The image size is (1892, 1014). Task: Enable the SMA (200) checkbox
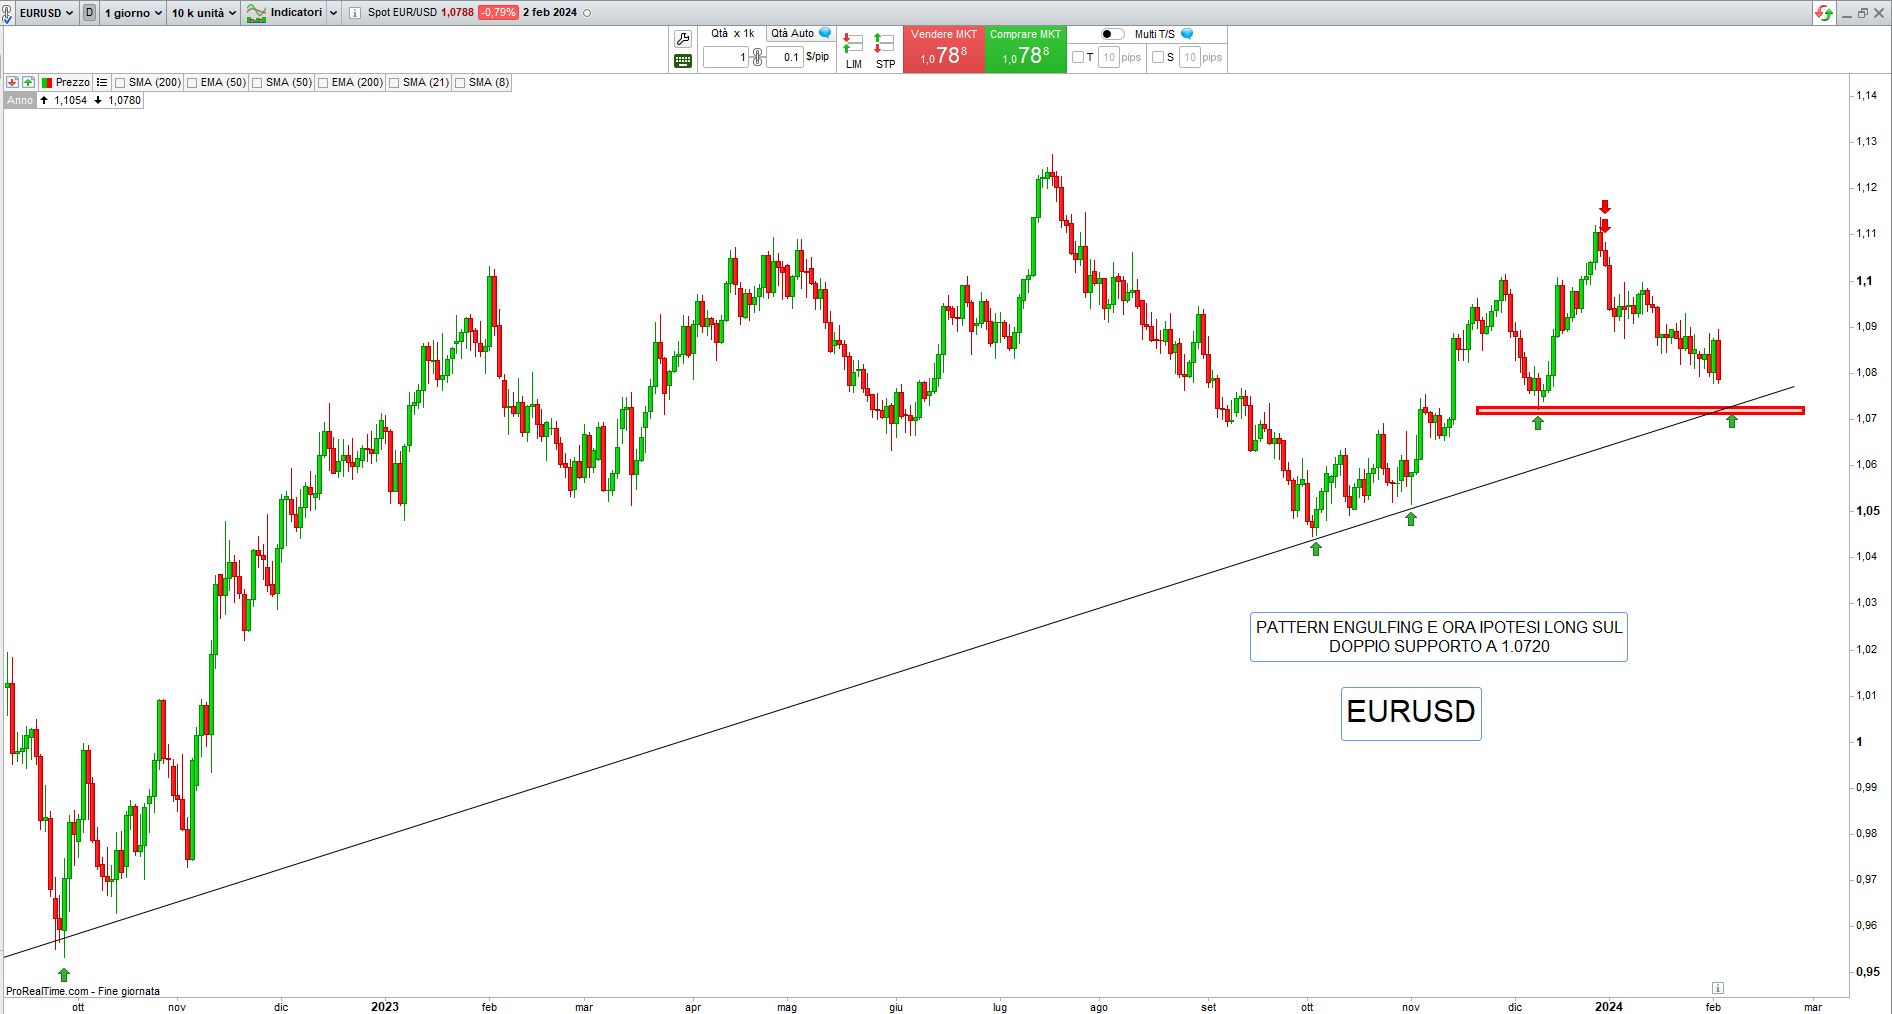(121, 83)
